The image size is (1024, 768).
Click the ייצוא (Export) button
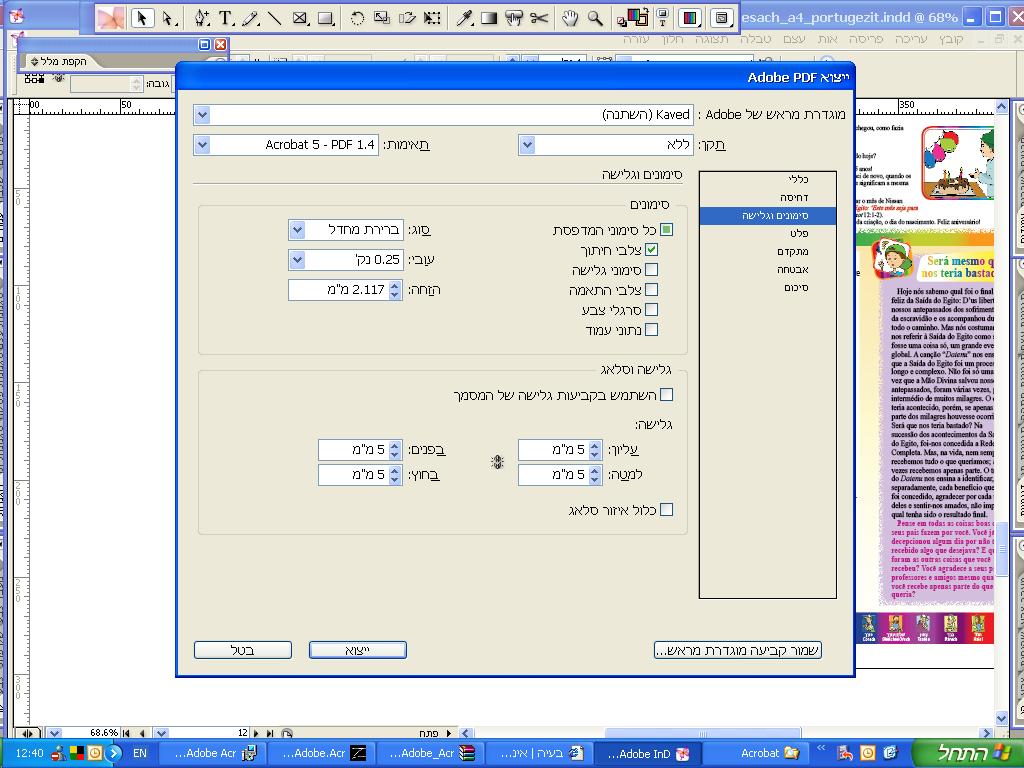[357, 650]
